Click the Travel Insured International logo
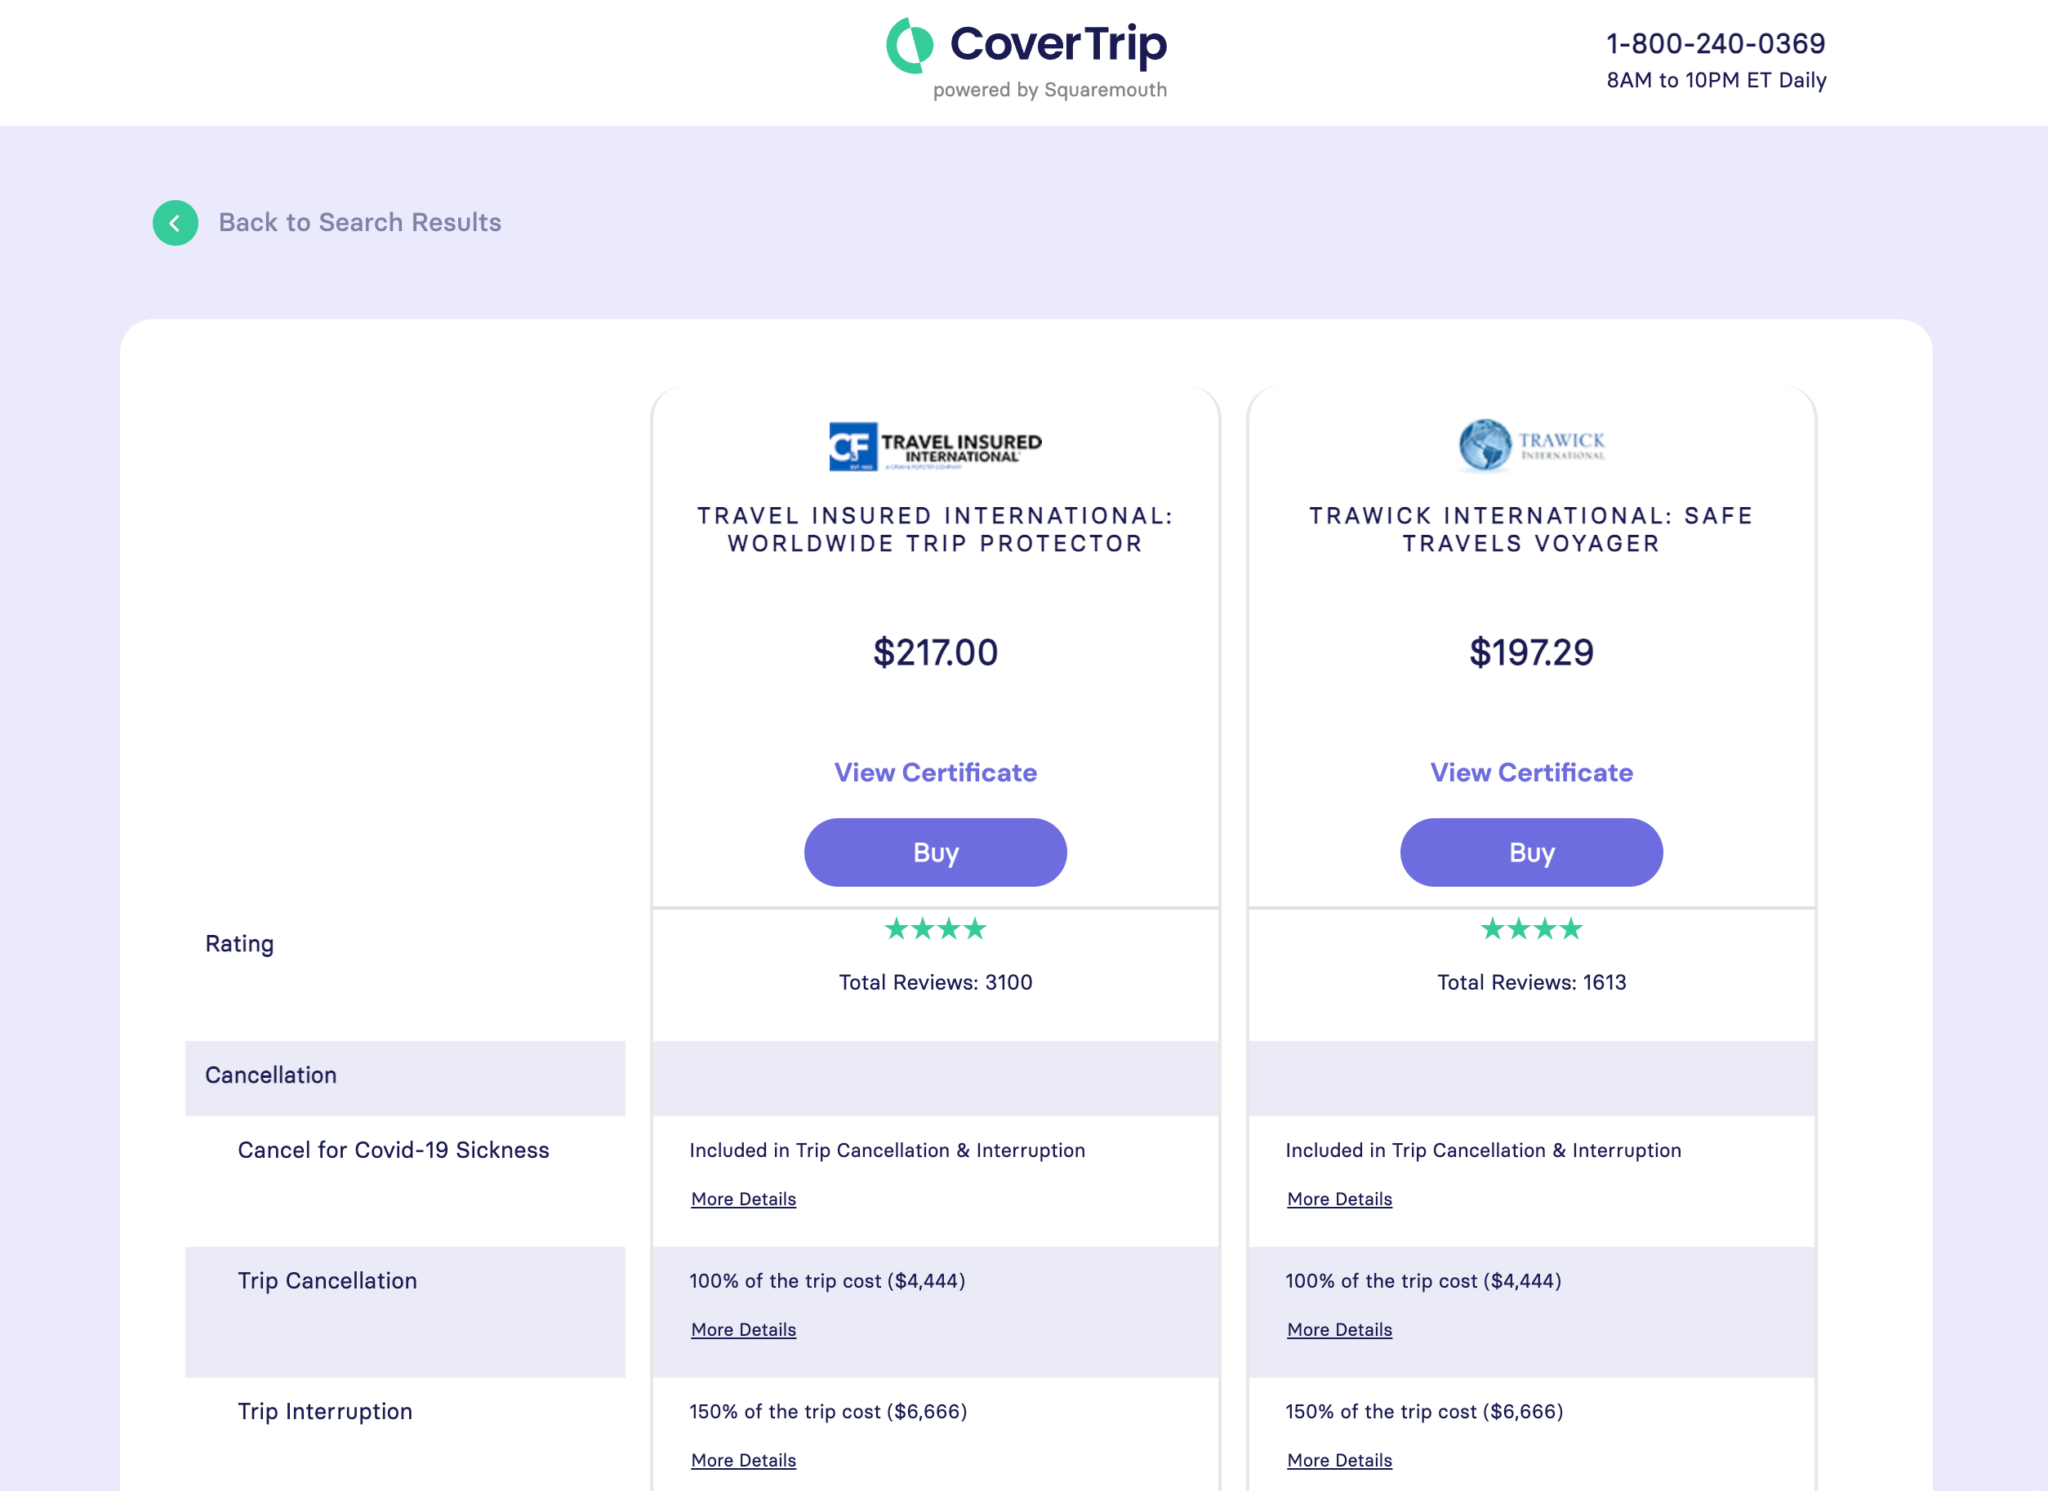Image resolution: width=2048 pixels, height=1491 pixels. click(935, 445)
